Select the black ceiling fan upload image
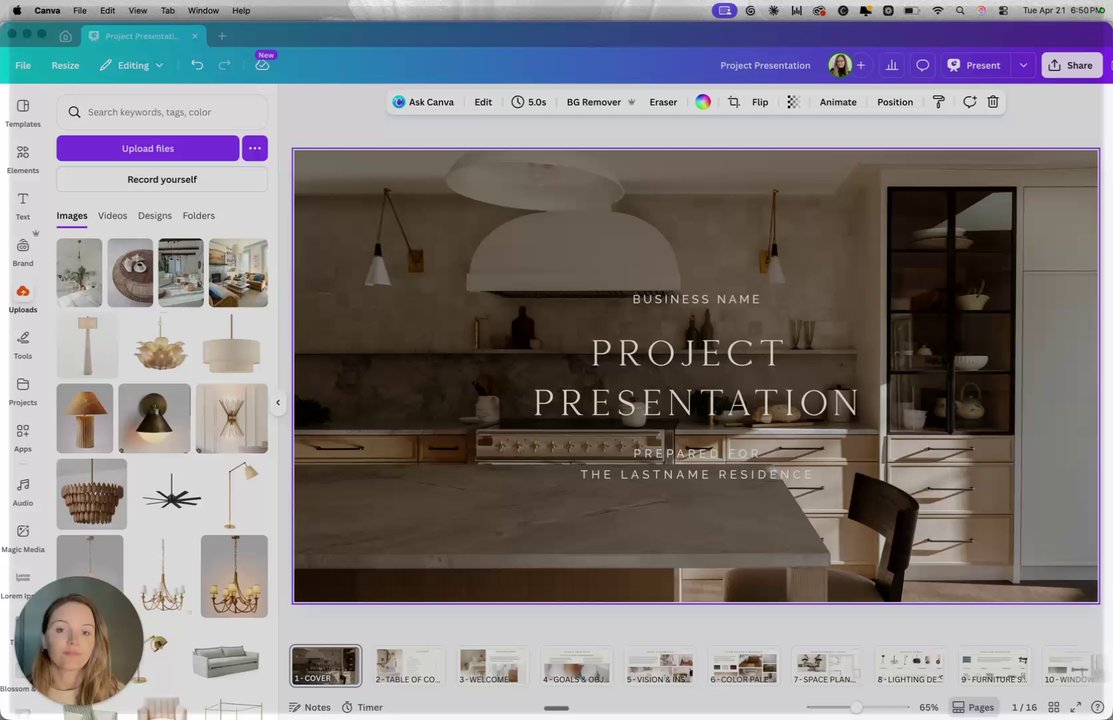This screenshot has width=1113, height=720. 171,495
